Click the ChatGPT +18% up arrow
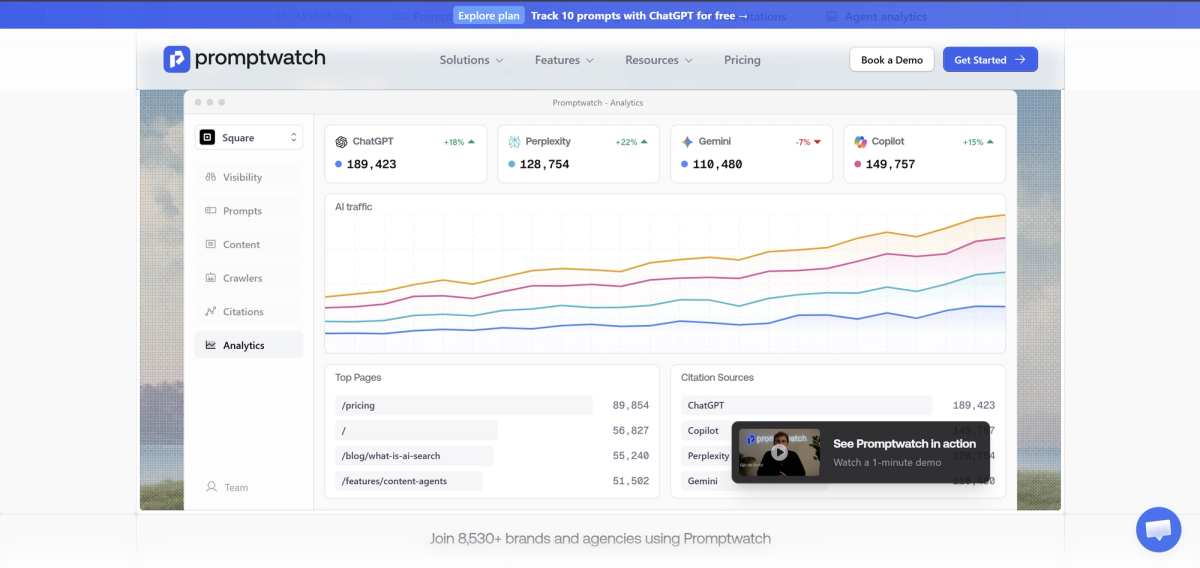1200x568 pixels. pyautogui.click(x=472, y=142)
